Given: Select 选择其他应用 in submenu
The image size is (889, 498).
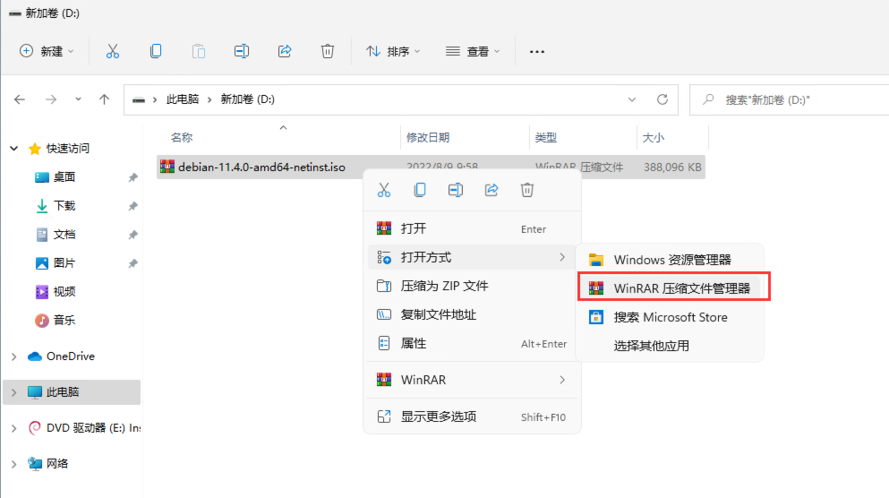Looking at the screenshot, I should (x=670, y=345).
